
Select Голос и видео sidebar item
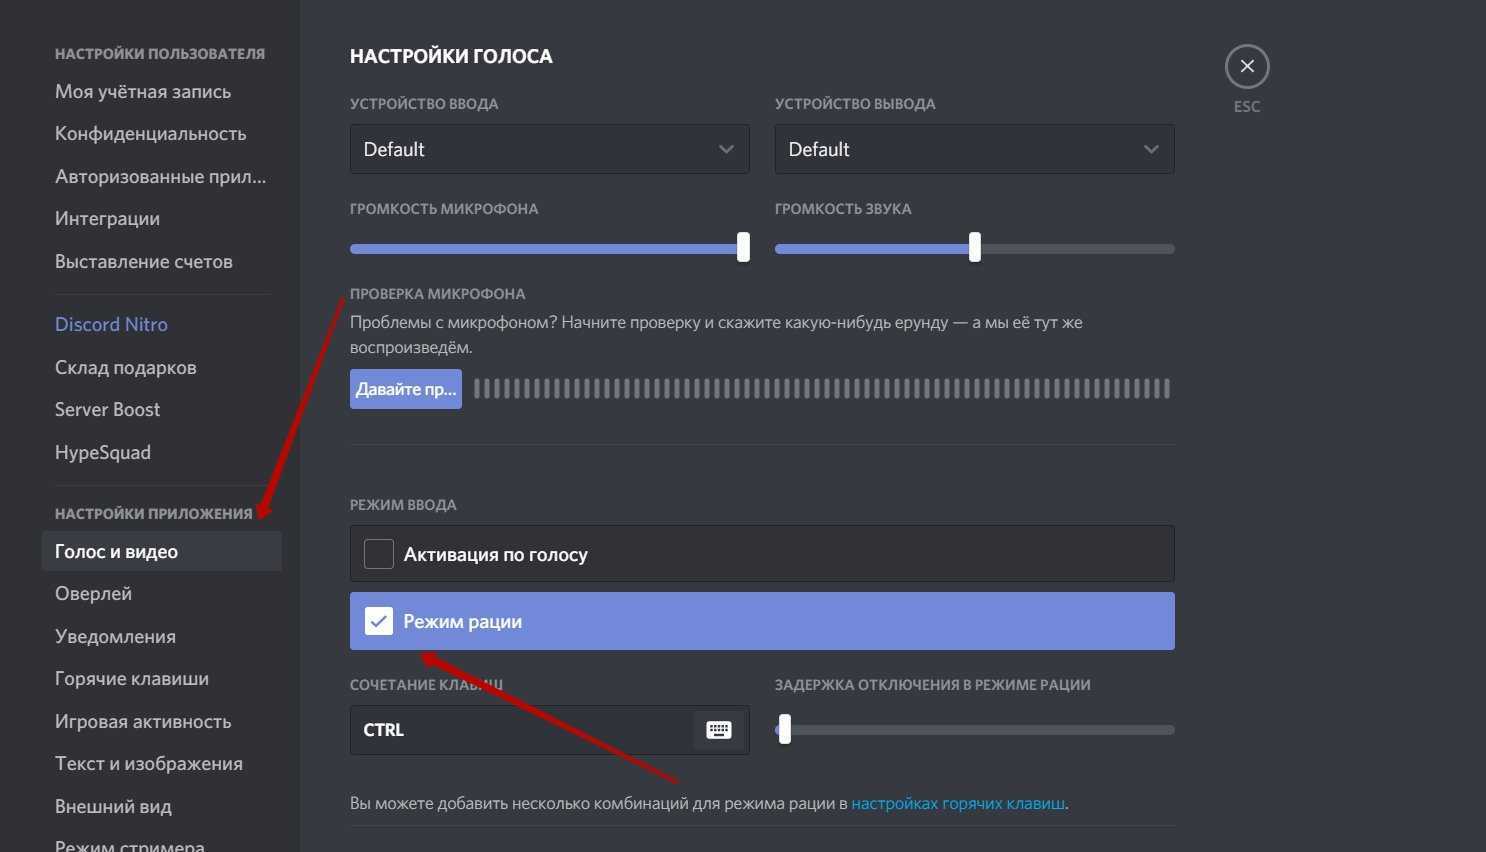coord(162,551)
